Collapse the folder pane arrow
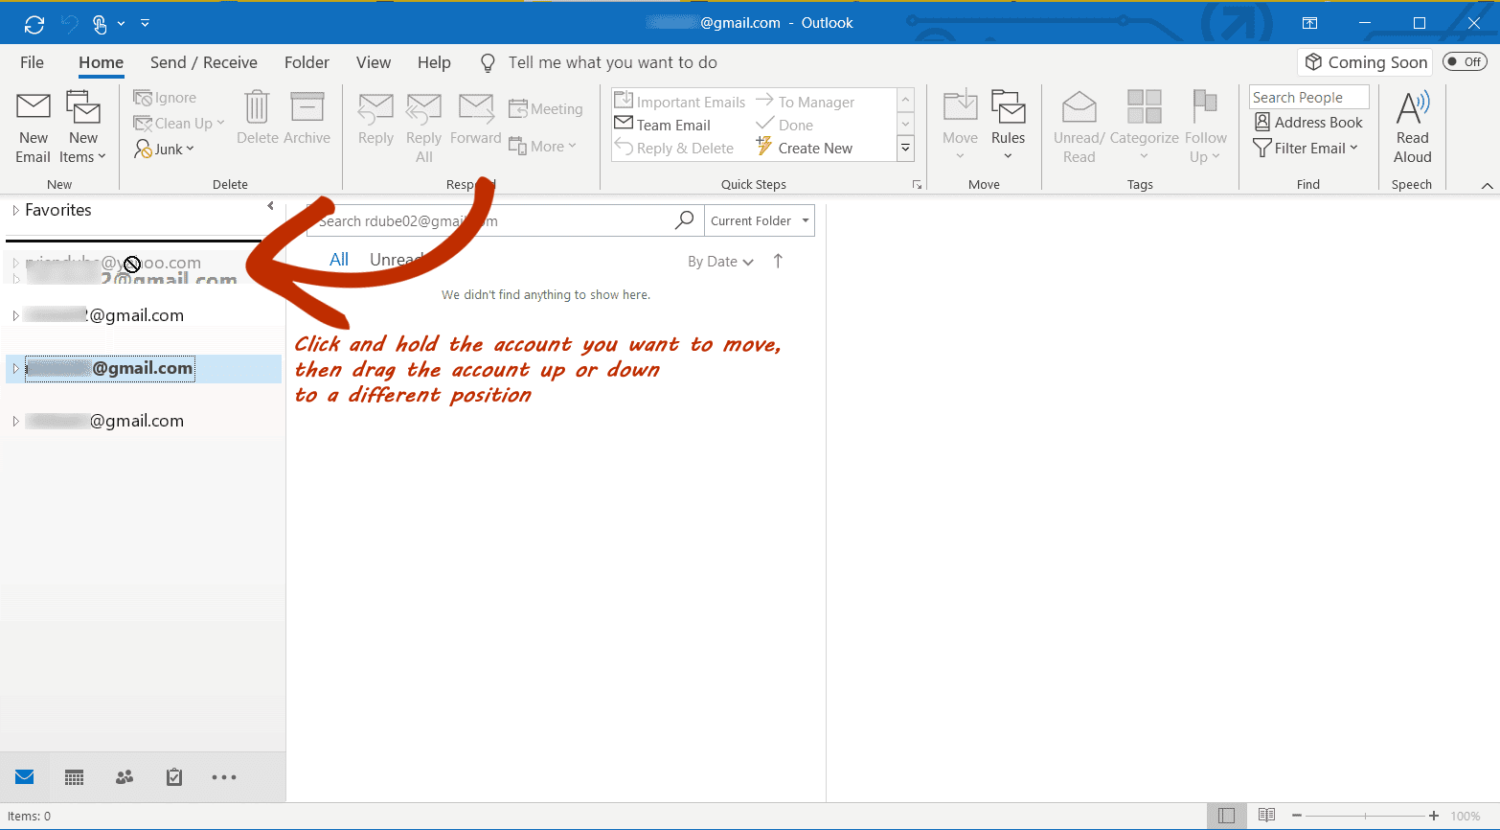 click(270, 206)
